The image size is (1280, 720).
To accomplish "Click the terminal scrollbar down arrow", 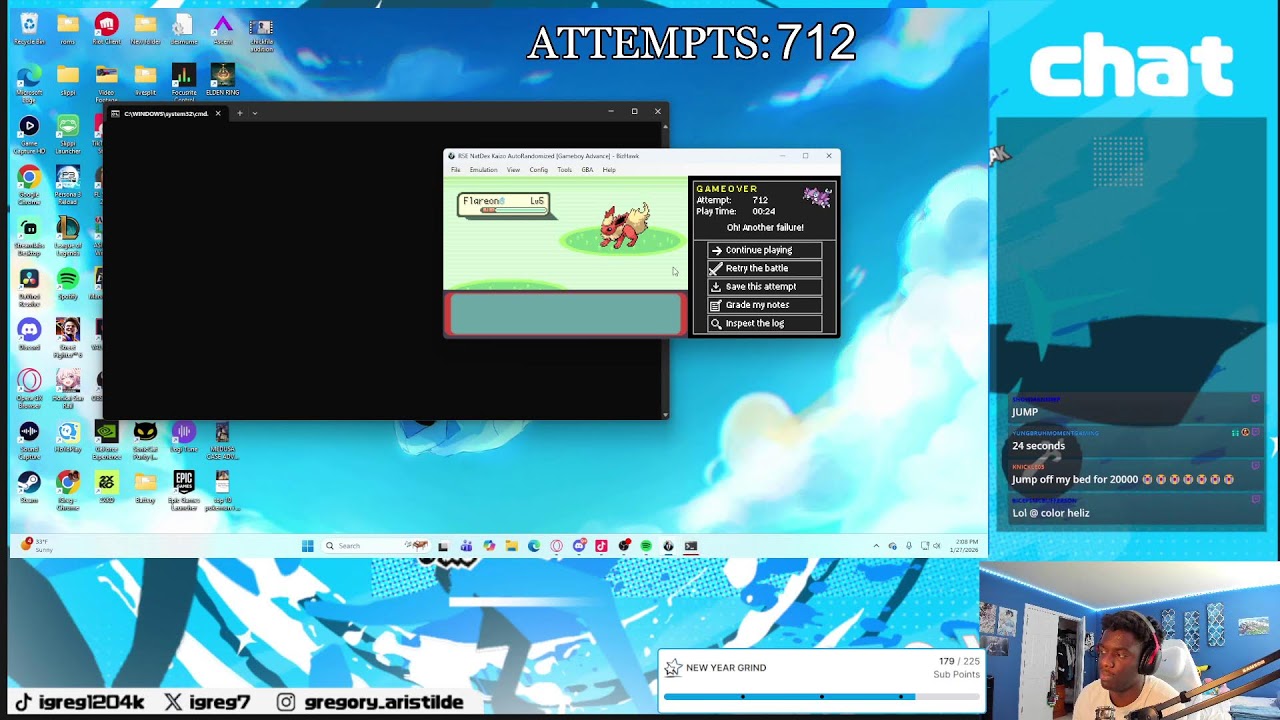I will tap(664, 414).
